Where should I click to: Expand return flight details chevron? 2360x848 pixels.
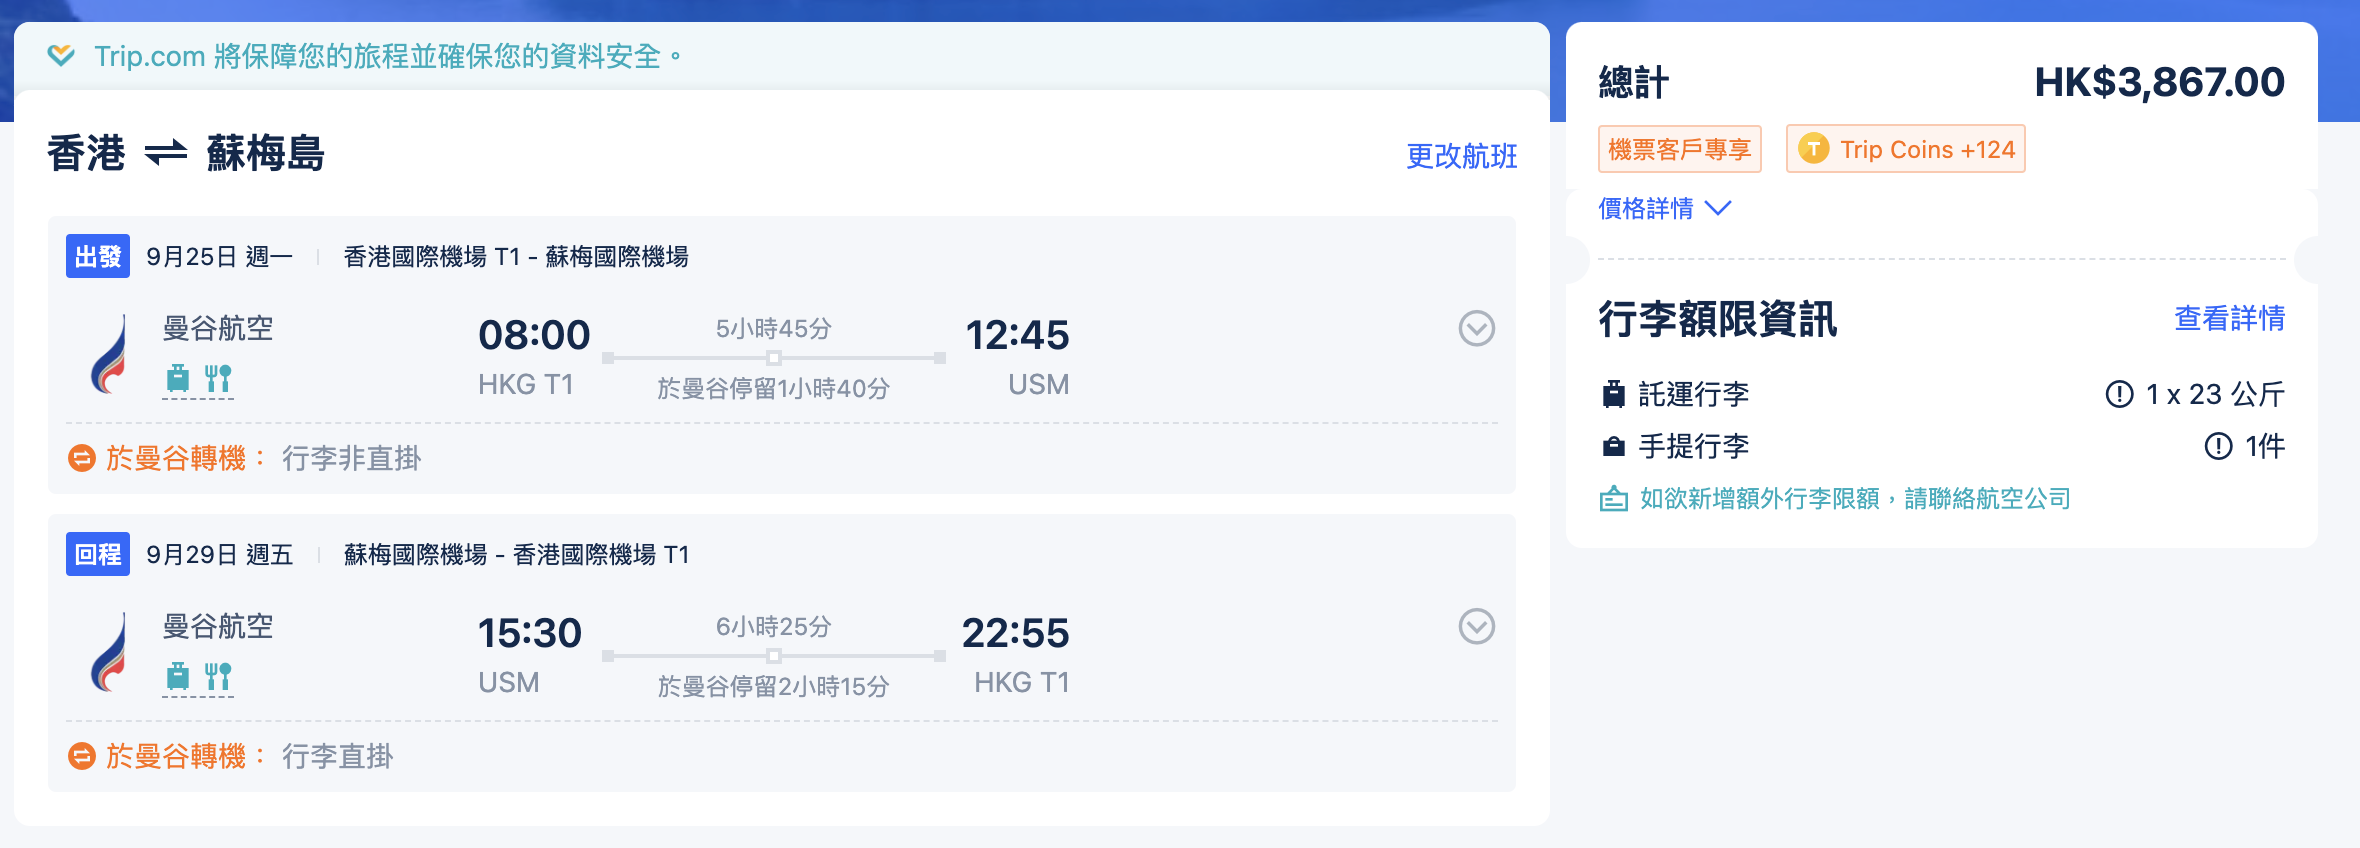pyautogui.click(x=1476, y=626)
